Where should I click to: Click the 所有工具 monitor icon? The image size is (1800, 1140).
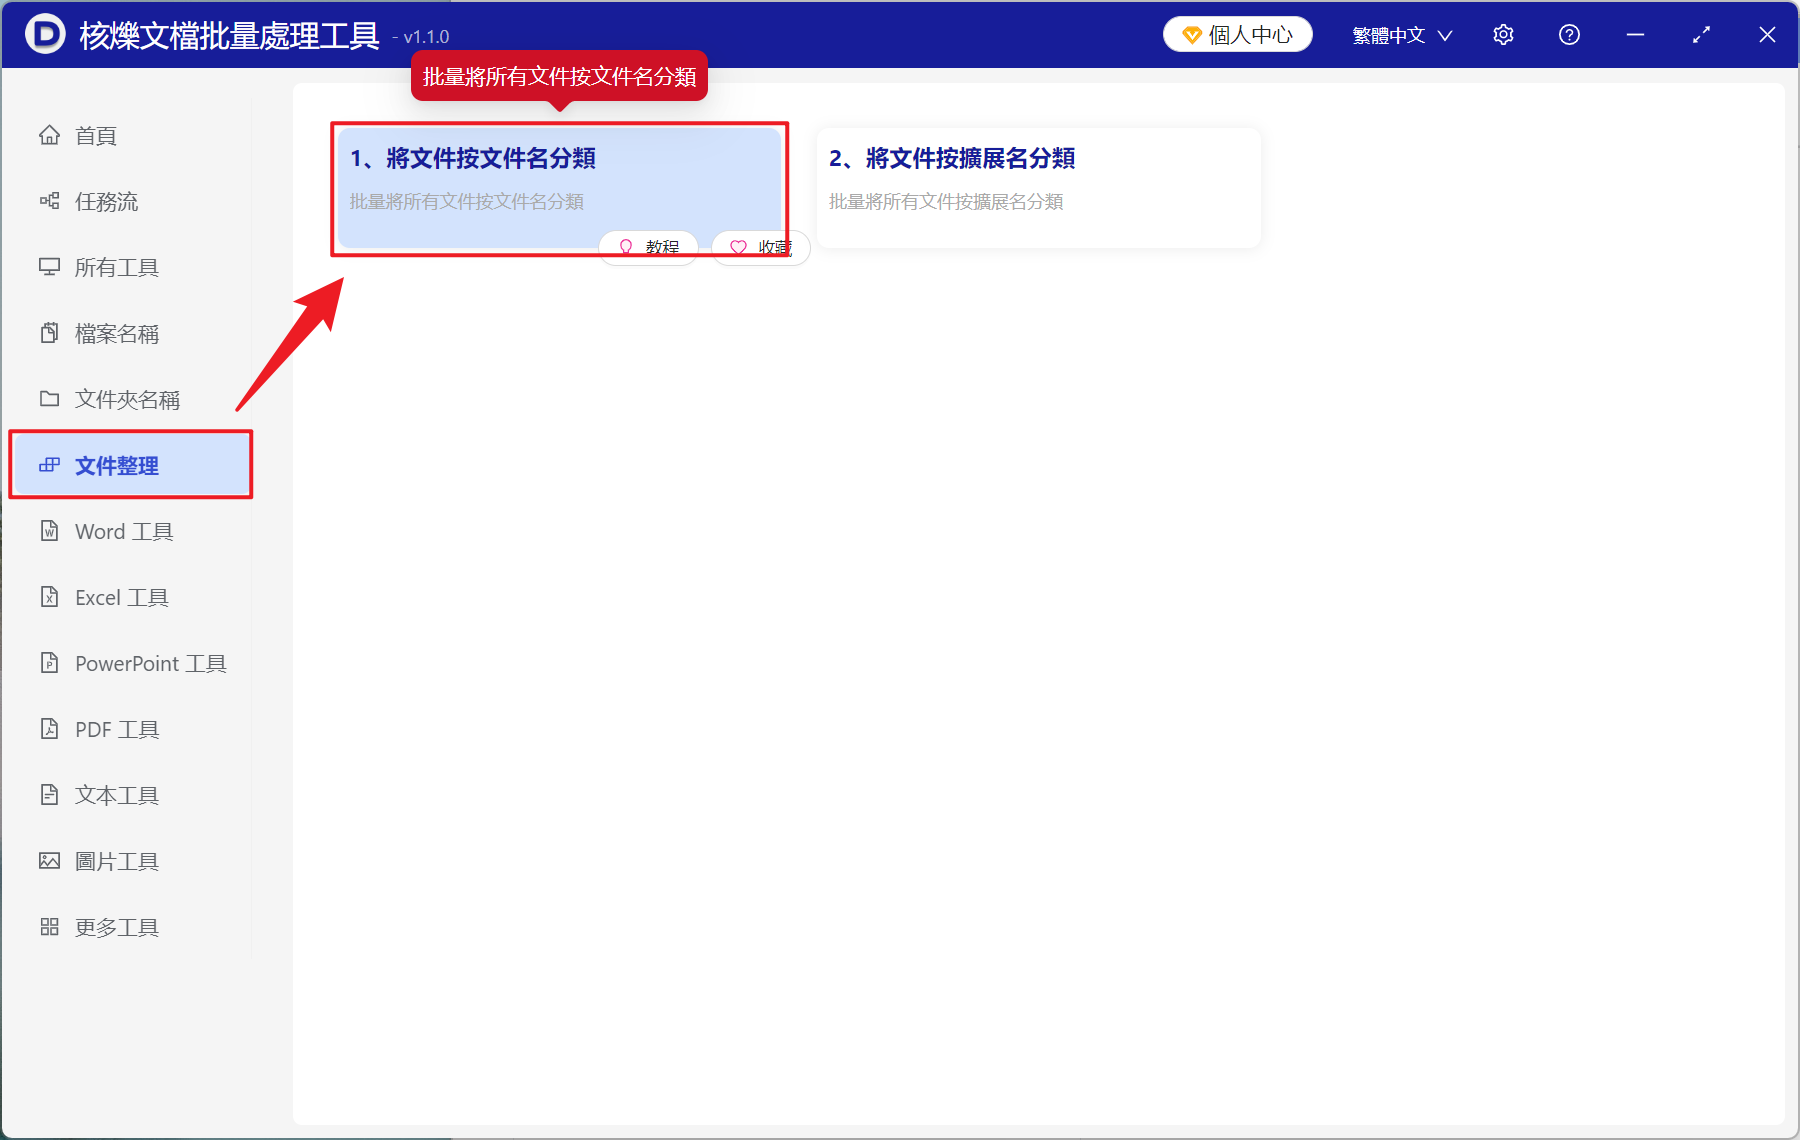50,267
